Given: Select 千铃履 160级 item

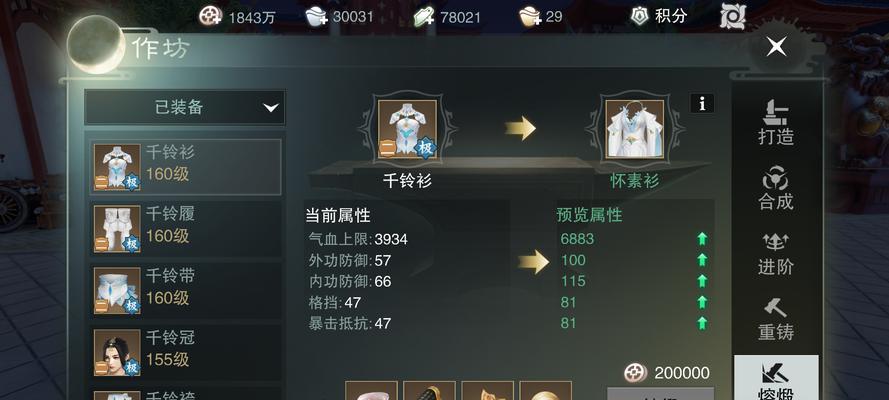Looking at the screenshot, I should point(187,228).
